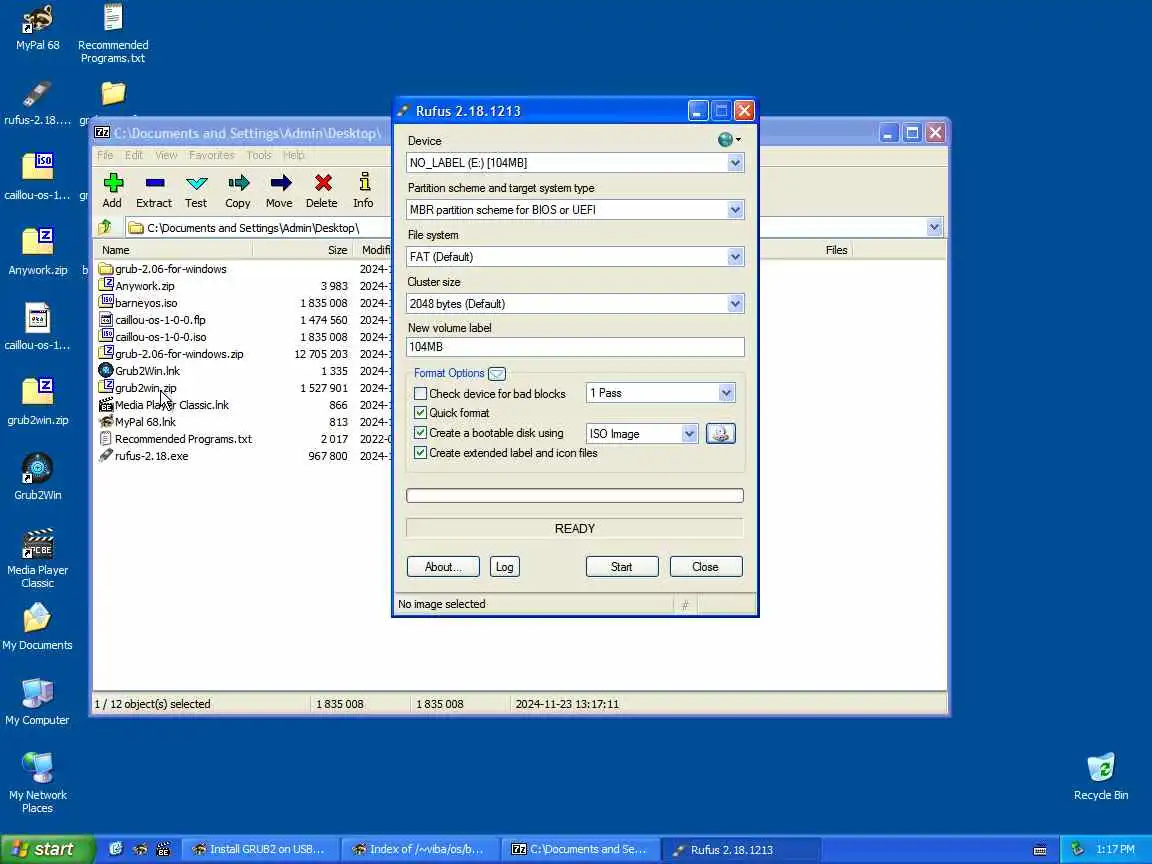Image resolution: width=1152 pixels, height=864 pixels.
Task: Select Grub2Win desktop shortcut
Action: tap(37, 477)
